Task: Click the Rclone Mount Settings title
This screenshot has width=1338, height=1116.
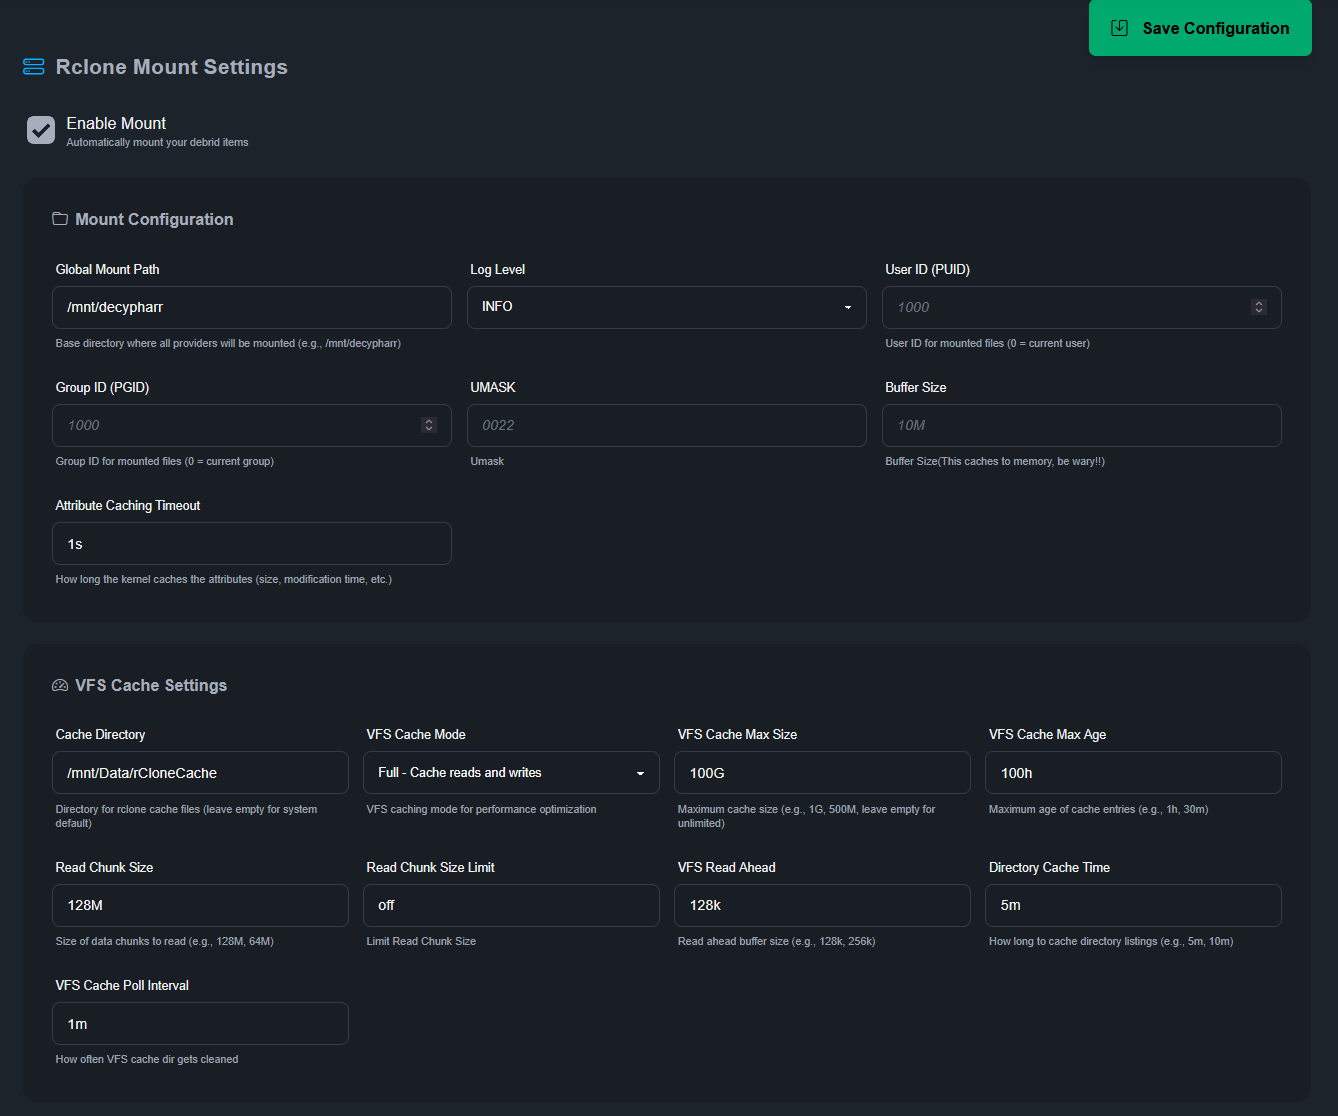Action: click(x=171, y=67)
